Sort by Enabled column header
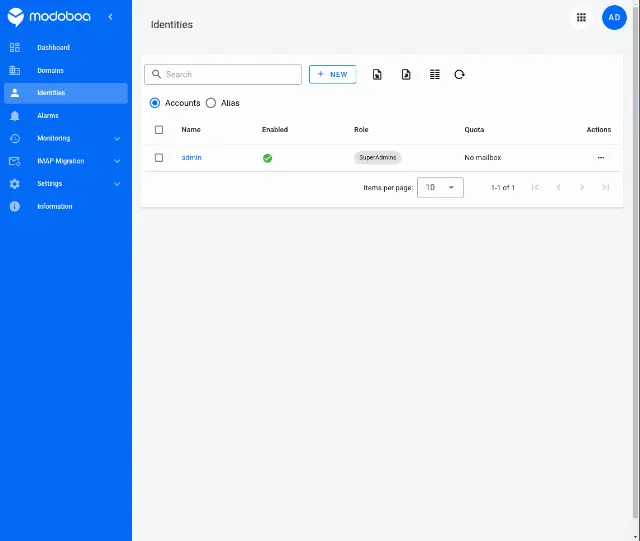Viewport: 640px width, 541px height. pyautogui.click(x=275, y=129)
